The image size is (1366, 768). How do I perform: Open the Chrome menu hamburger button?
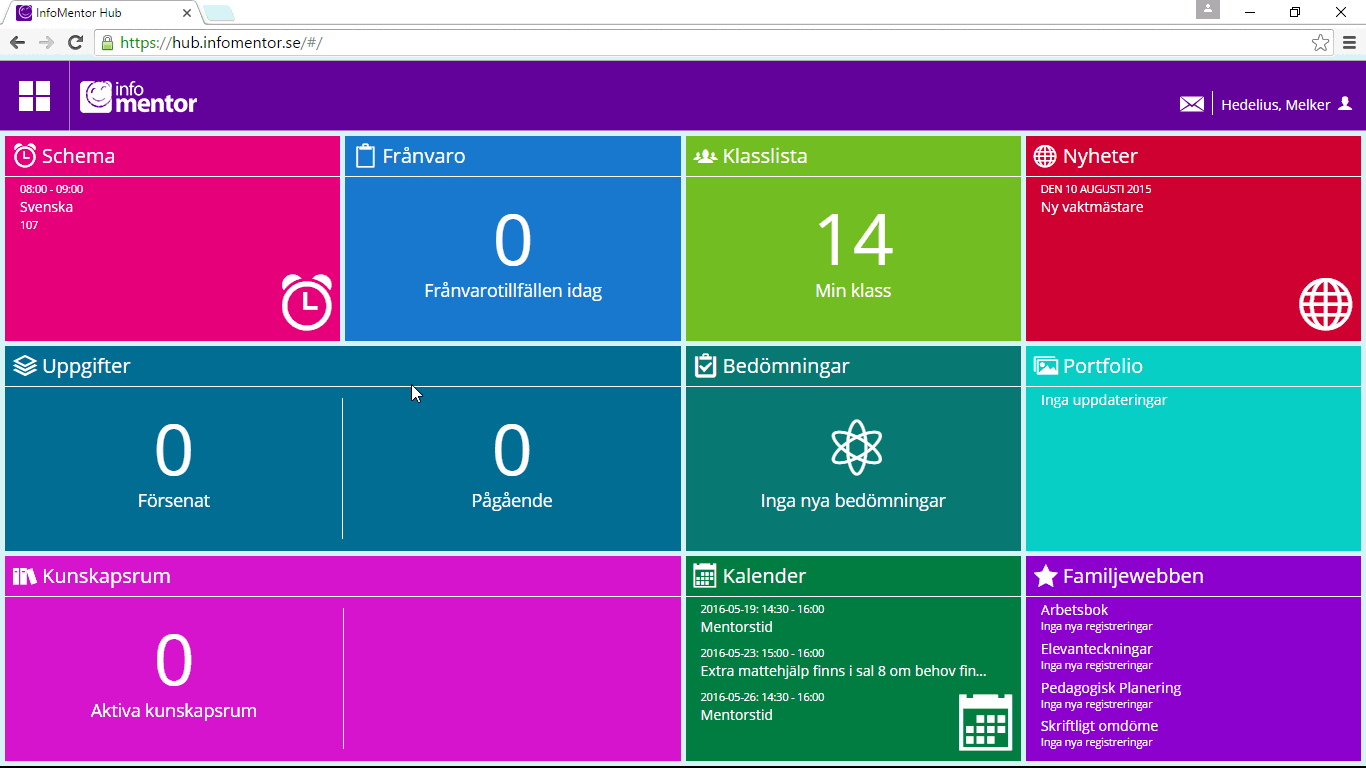pos(1349,42)
